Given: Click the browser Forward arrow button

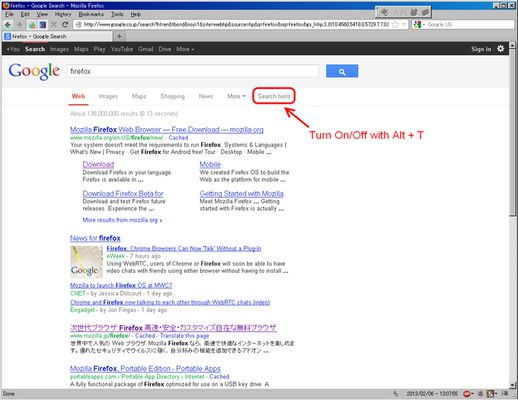Looking at the screenshot, I should [x=19, y=25].
